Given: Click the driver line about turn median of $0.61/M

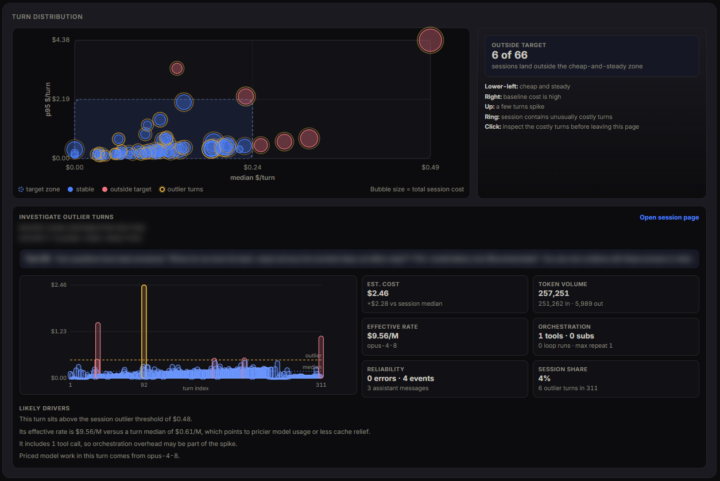Looking at the screenshot, I should (x=194, y=431).
